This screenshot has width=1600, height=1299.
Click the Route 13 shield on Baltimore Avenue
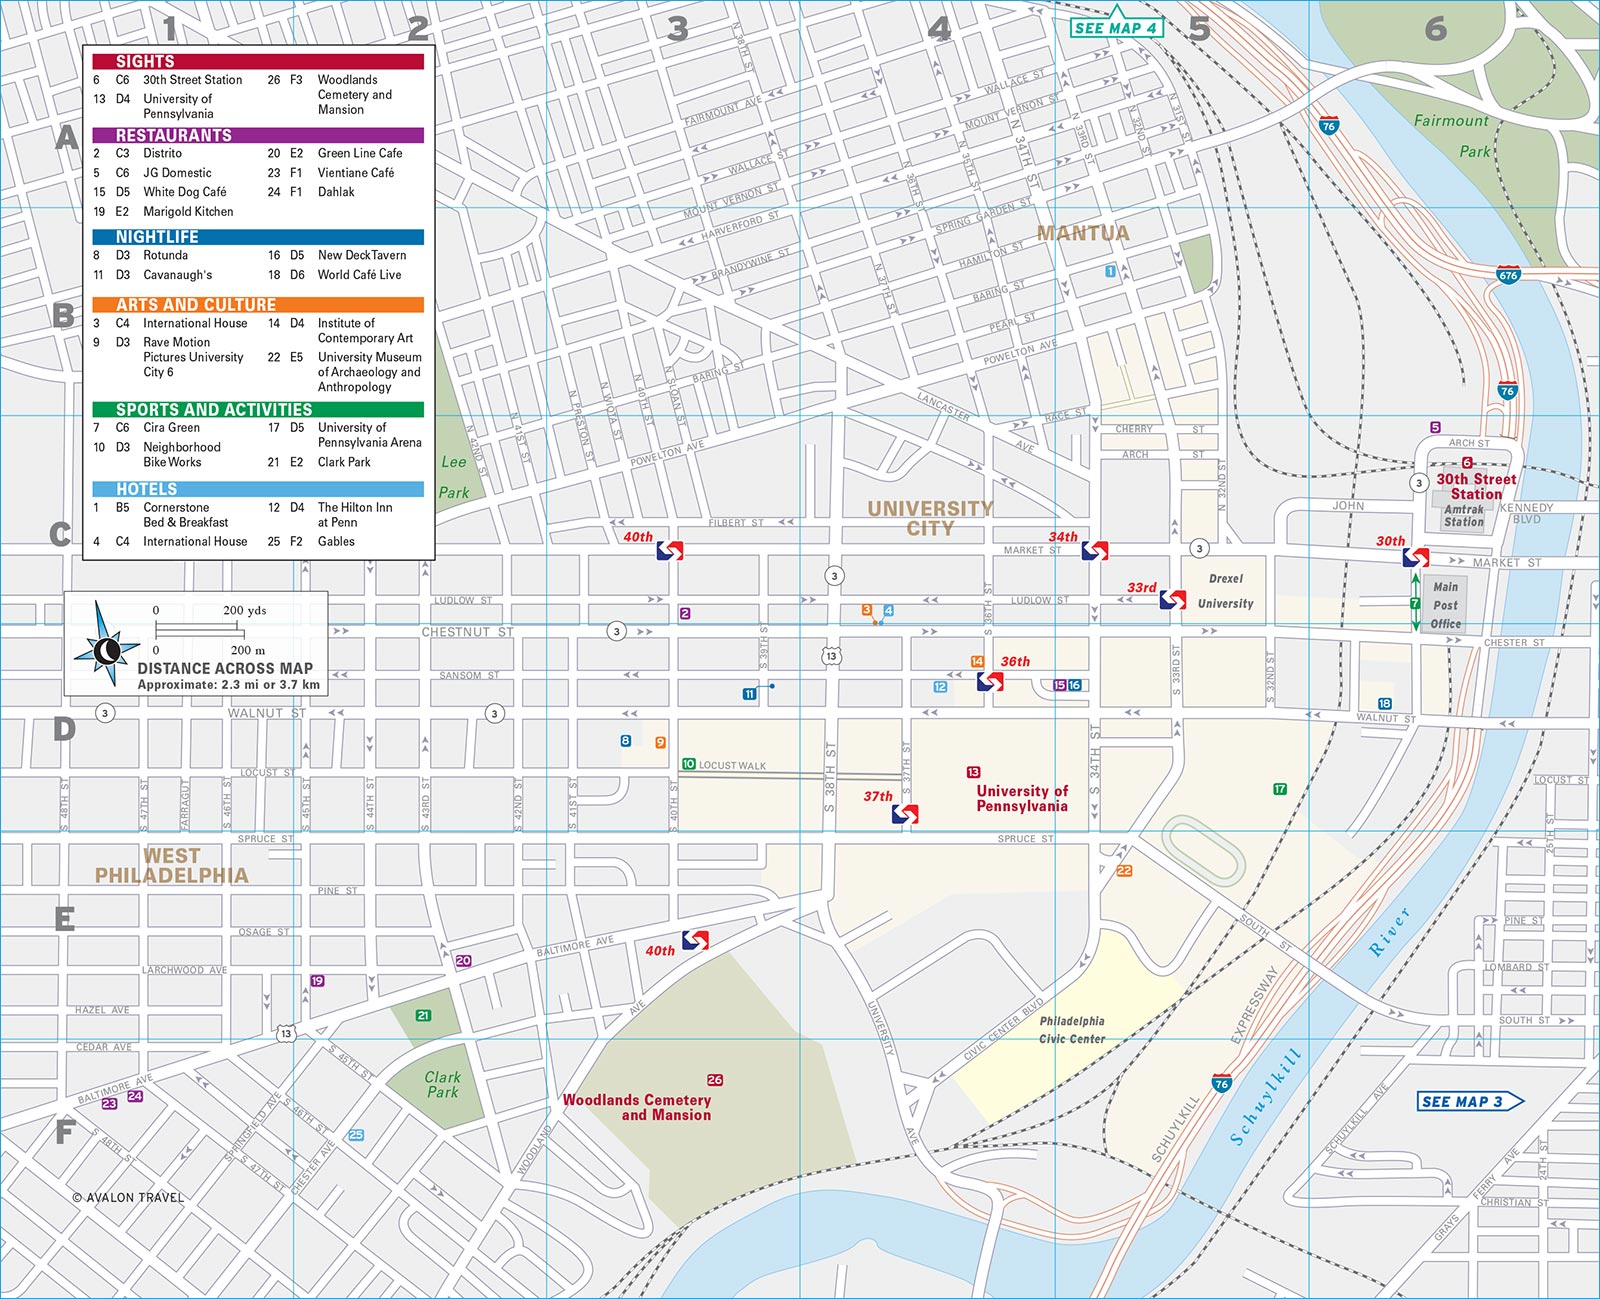click(x=286, y=1033)
